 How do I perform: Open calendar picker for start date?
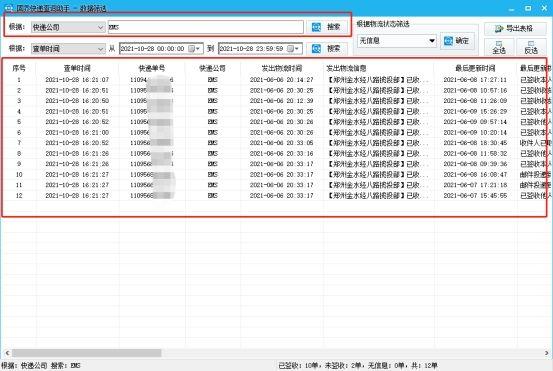[x=194, y=49]
